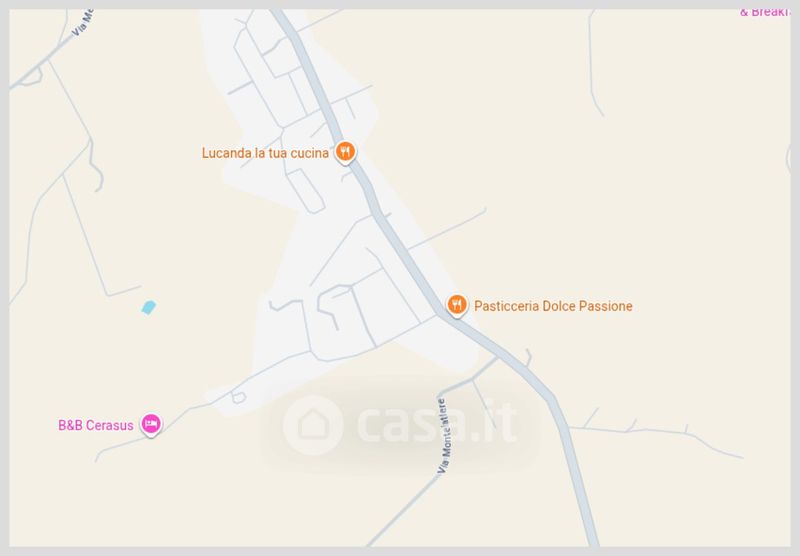Viewport: 800px width, 556px height.
Task: Select the Via Montelatiere street name label
Action: click(443, 436)
